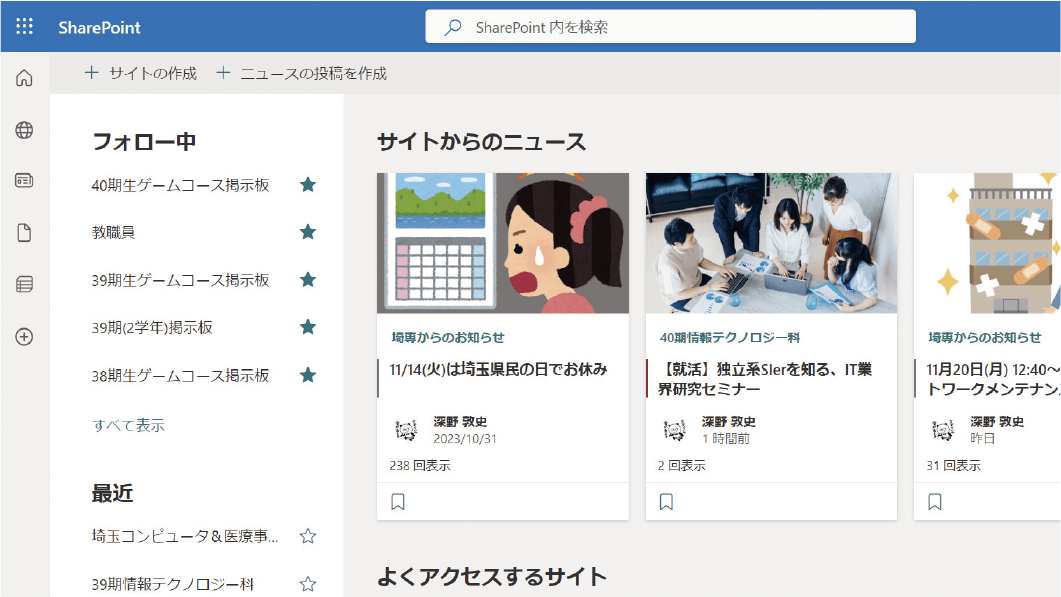Click 40期情報テクノロジー科 site label
This screenshot has height=597, width=1061.
730,337
